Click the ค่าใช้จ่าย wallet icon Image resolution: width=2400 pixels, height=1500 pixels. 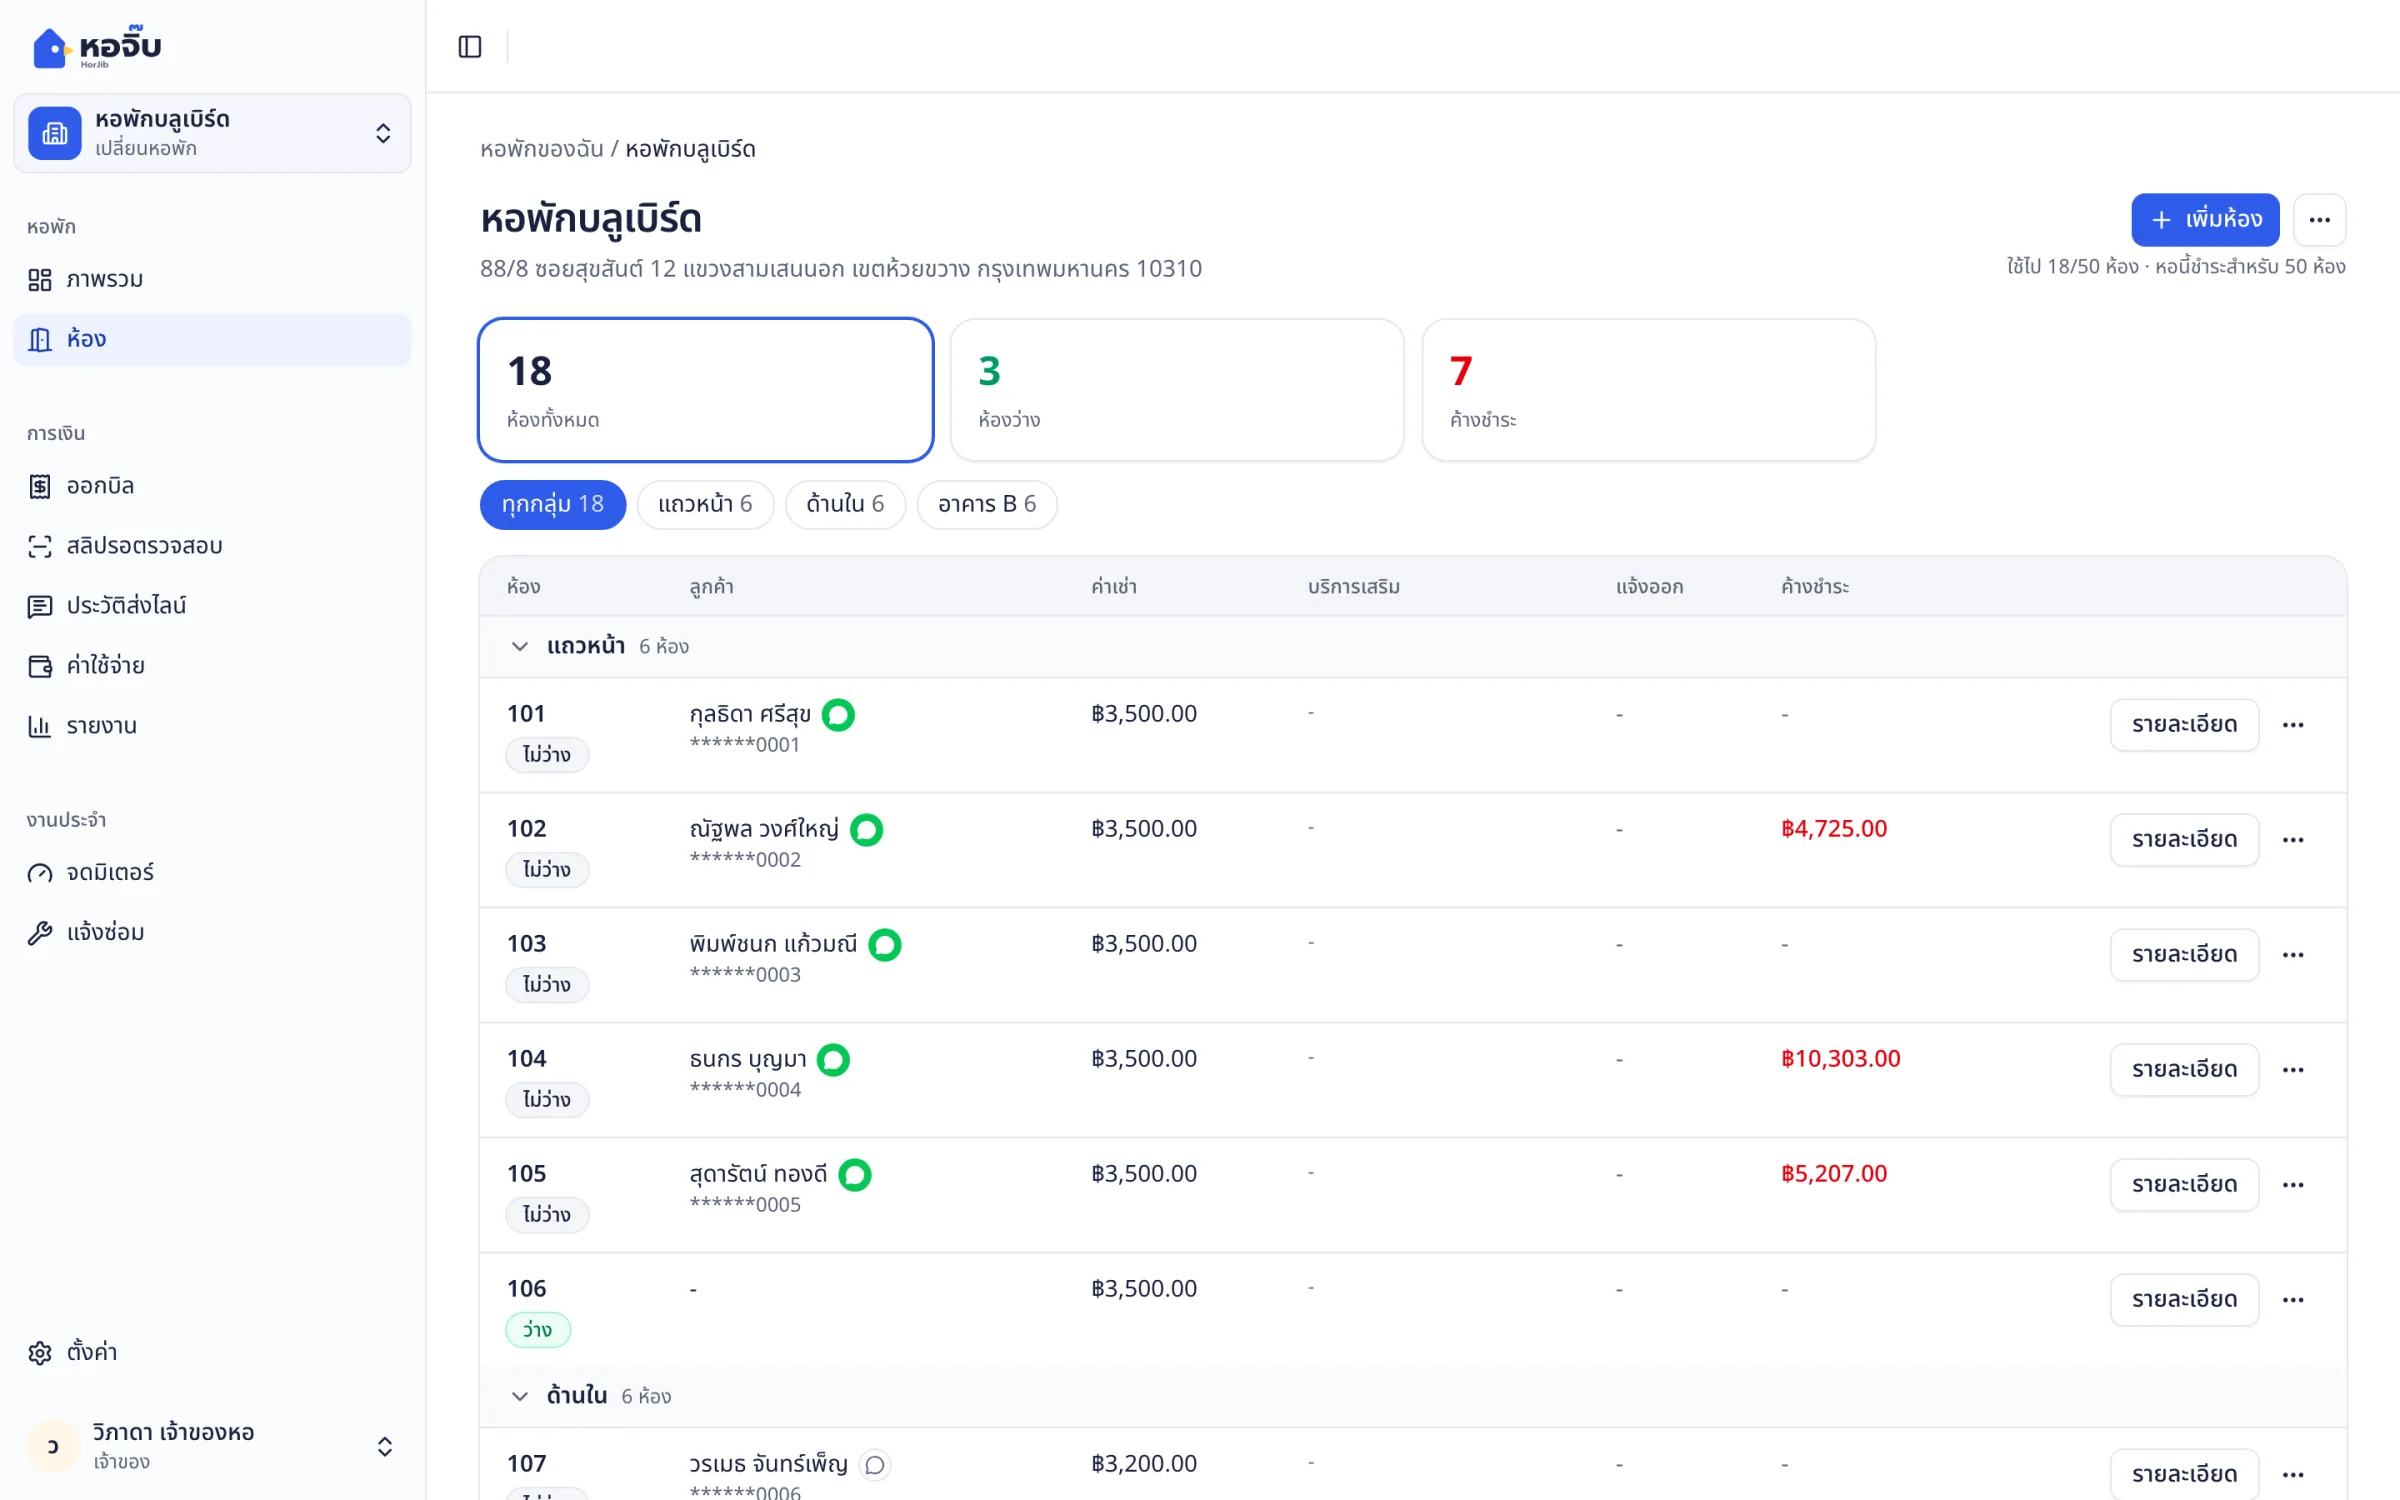pos(40,666)
